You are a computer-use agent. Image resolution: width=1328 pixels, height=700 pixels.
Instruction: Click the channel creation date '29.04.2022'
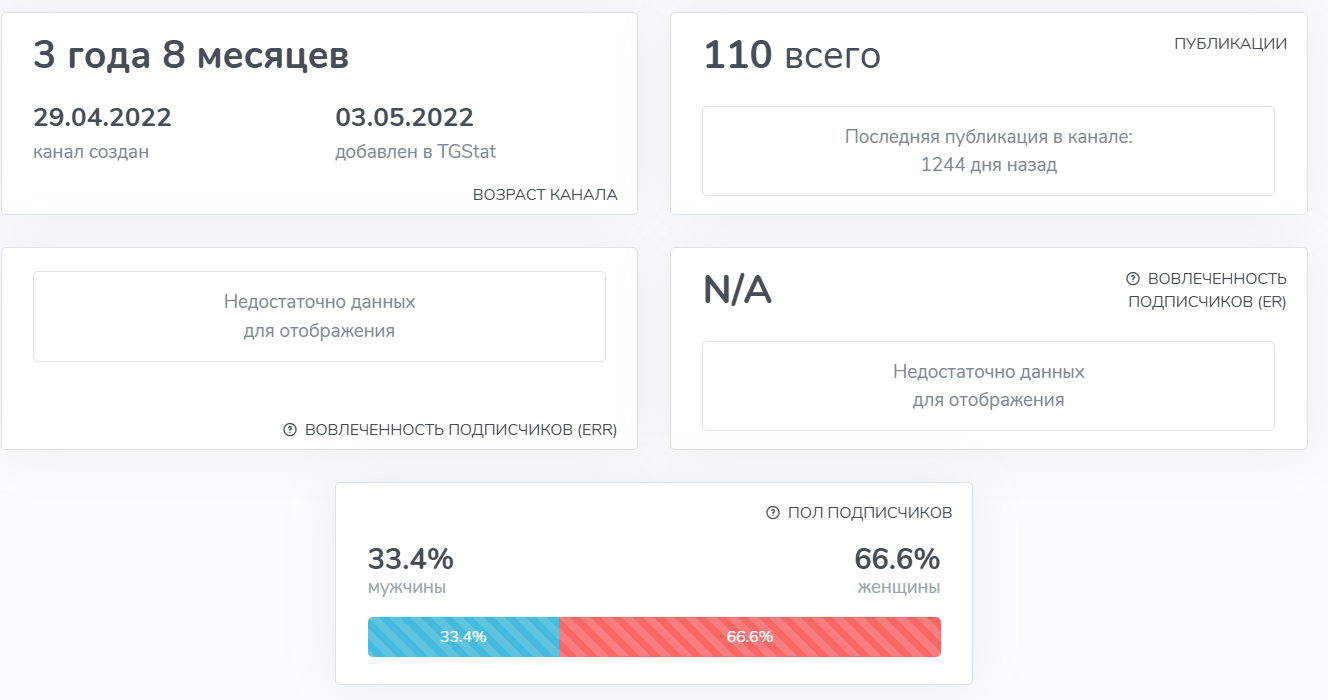[x=102, y=117]
